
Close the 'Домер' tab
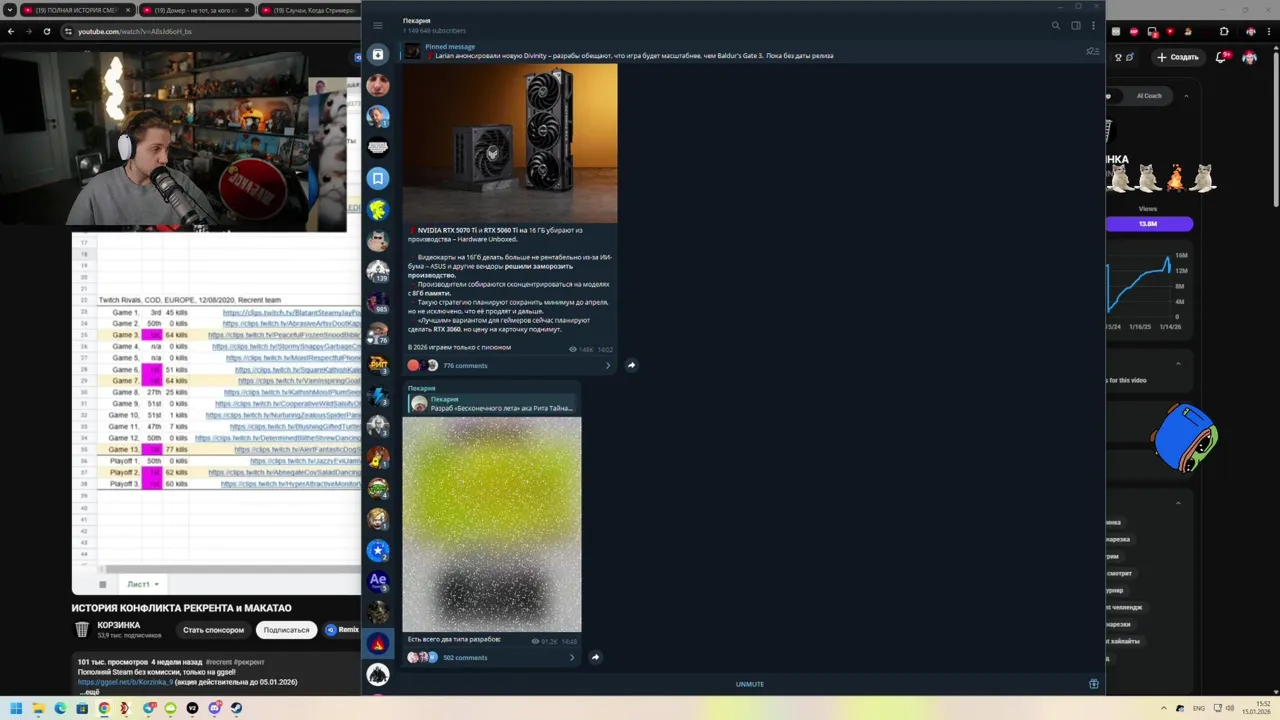[246, 10]
